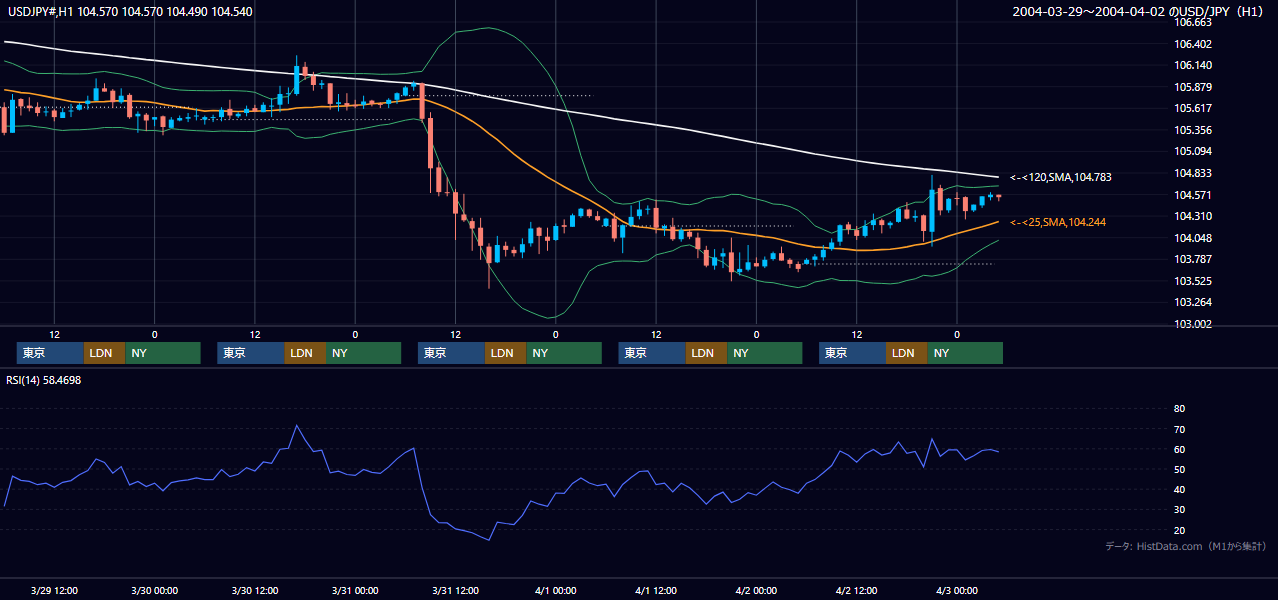Click the 3/31 12:00 time axis label
Screen dimensions: 1278x600
455,590
